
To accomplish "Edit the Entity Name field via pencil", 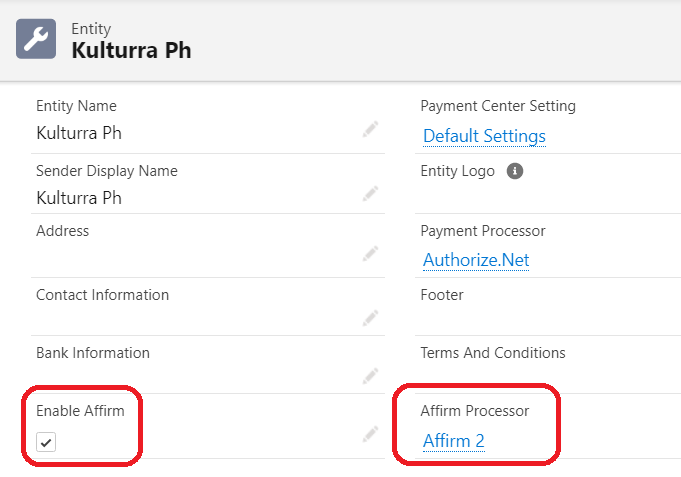I will click(x=371, y=129).
